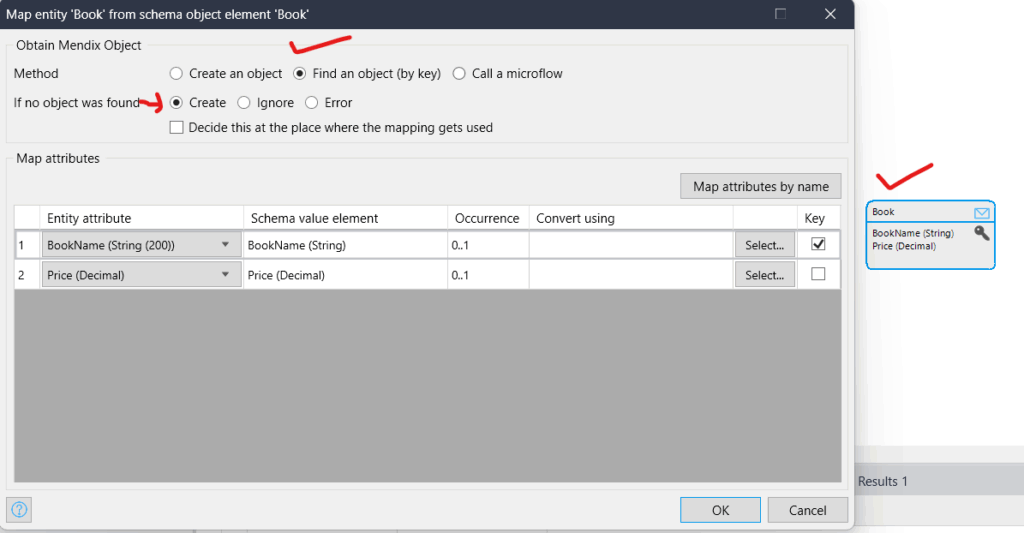The height and width of the screenshot is (533, 1024).
Task: Close the Map entity dialog
Action: tap(830, 14)
